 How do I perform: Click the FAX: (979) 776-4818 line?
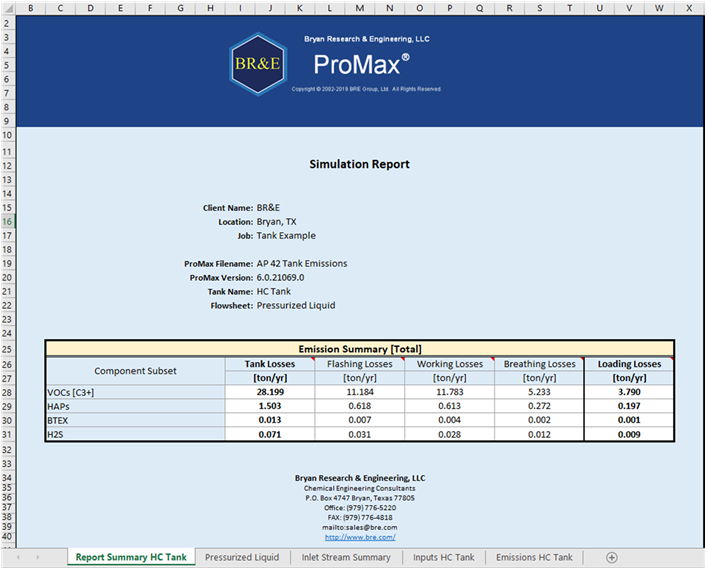click(x=360, y=518)
